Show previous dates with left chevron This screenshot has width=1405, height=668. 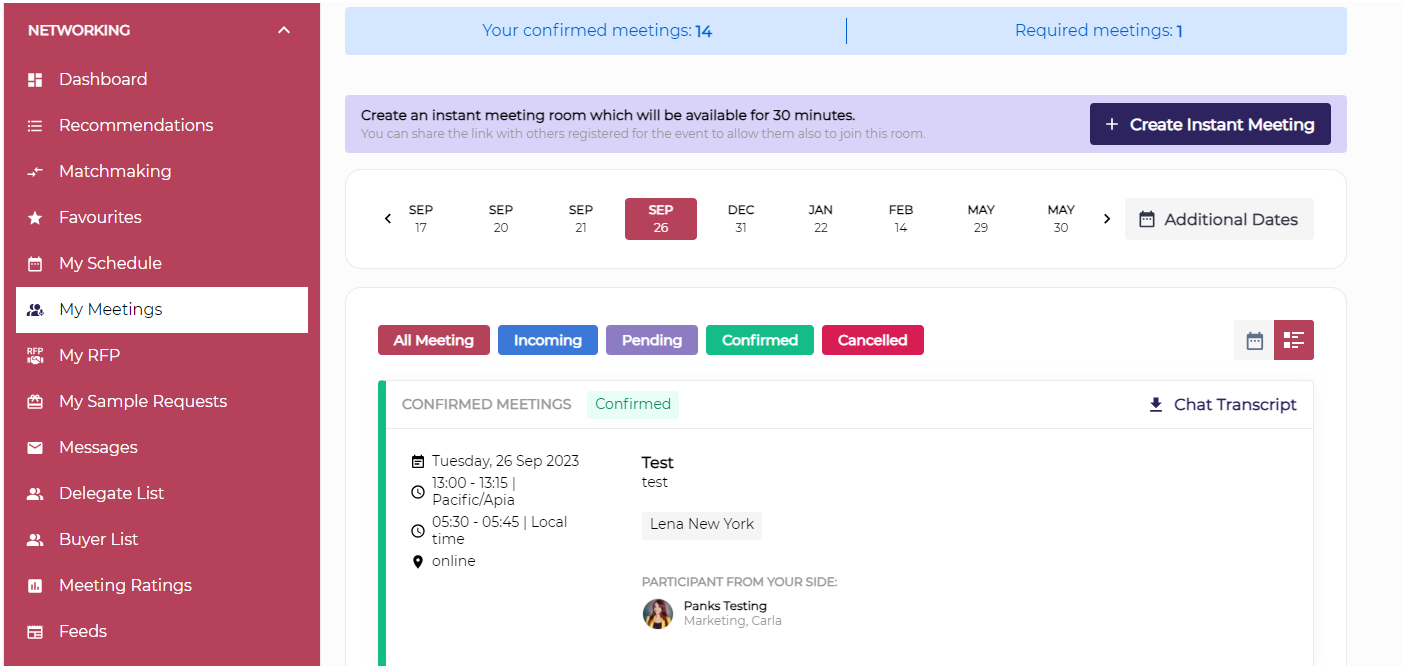click(388, 219)
